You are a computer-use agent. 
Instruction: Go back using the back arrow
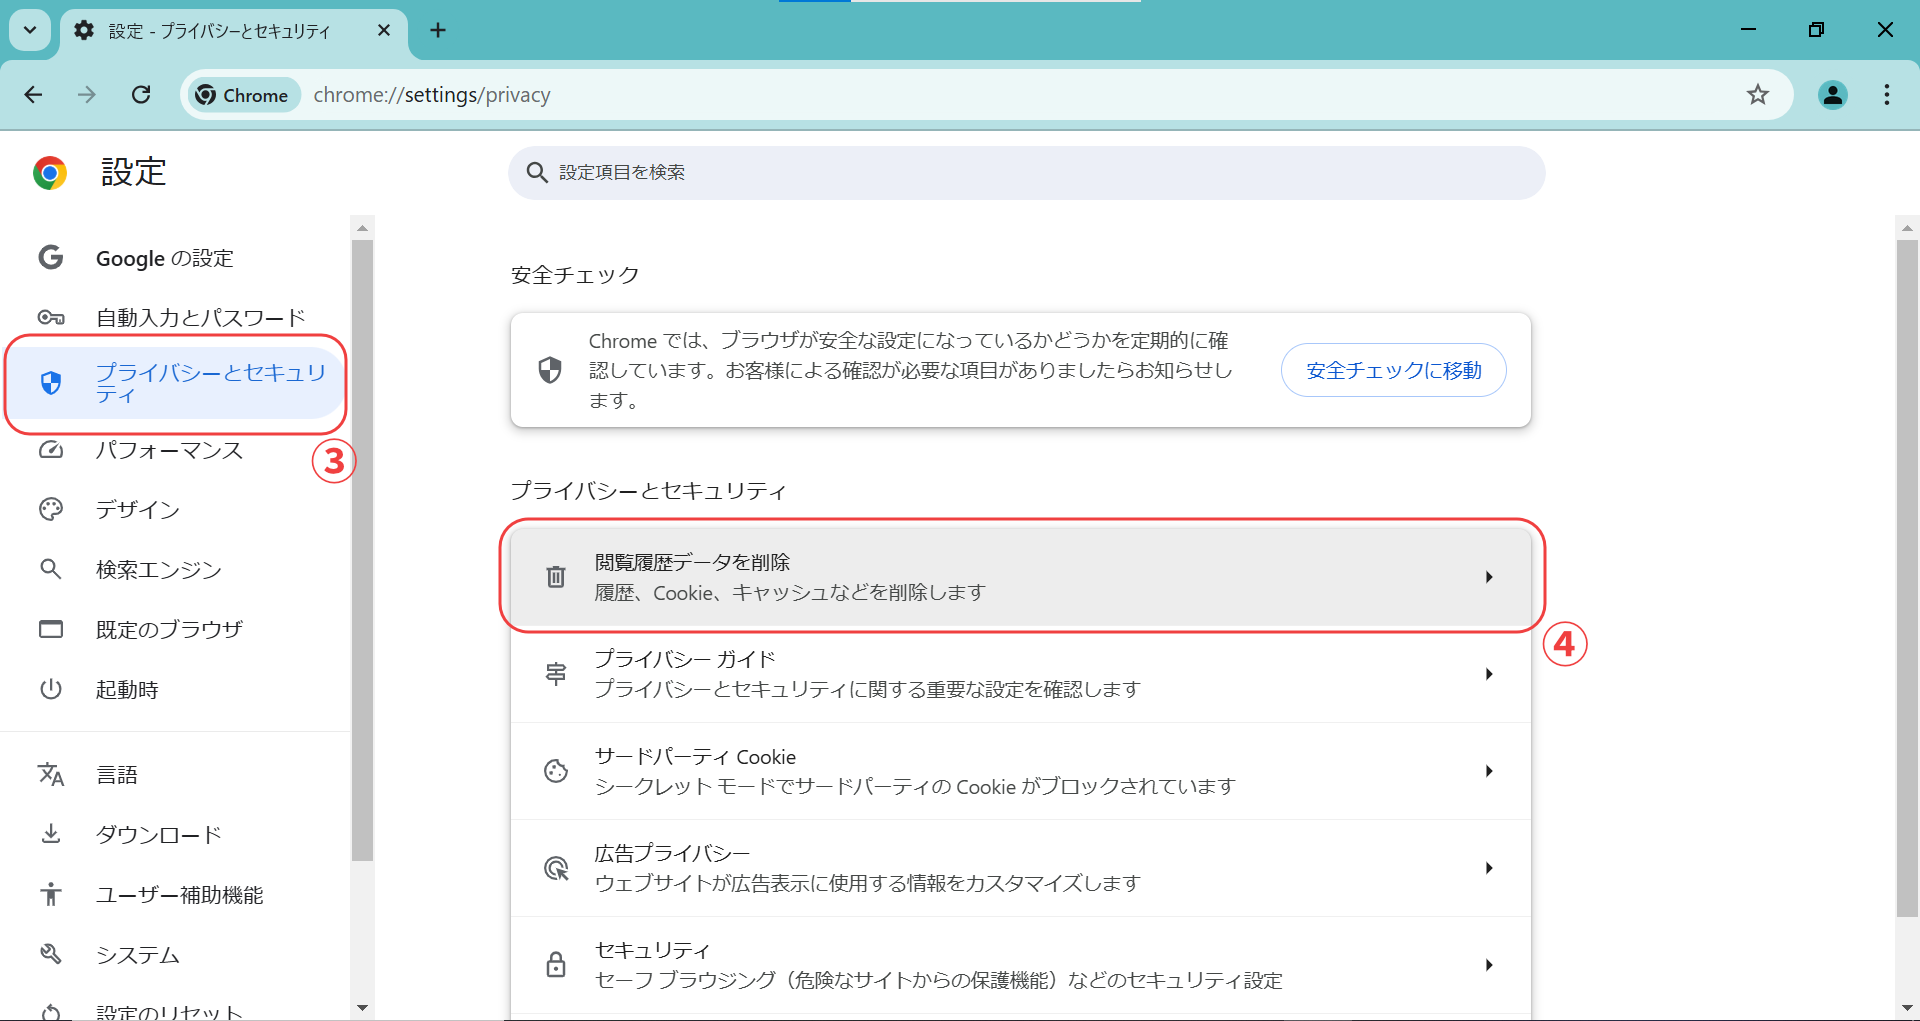click(34, 95)
